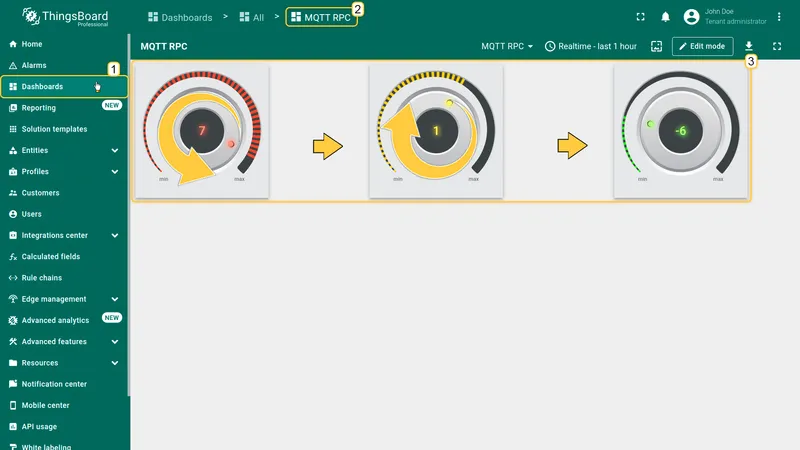Open the MQTT RPC state dropdown
This screenshot has width=800, height=450.
pyautogui.click(x=507, y=46)
